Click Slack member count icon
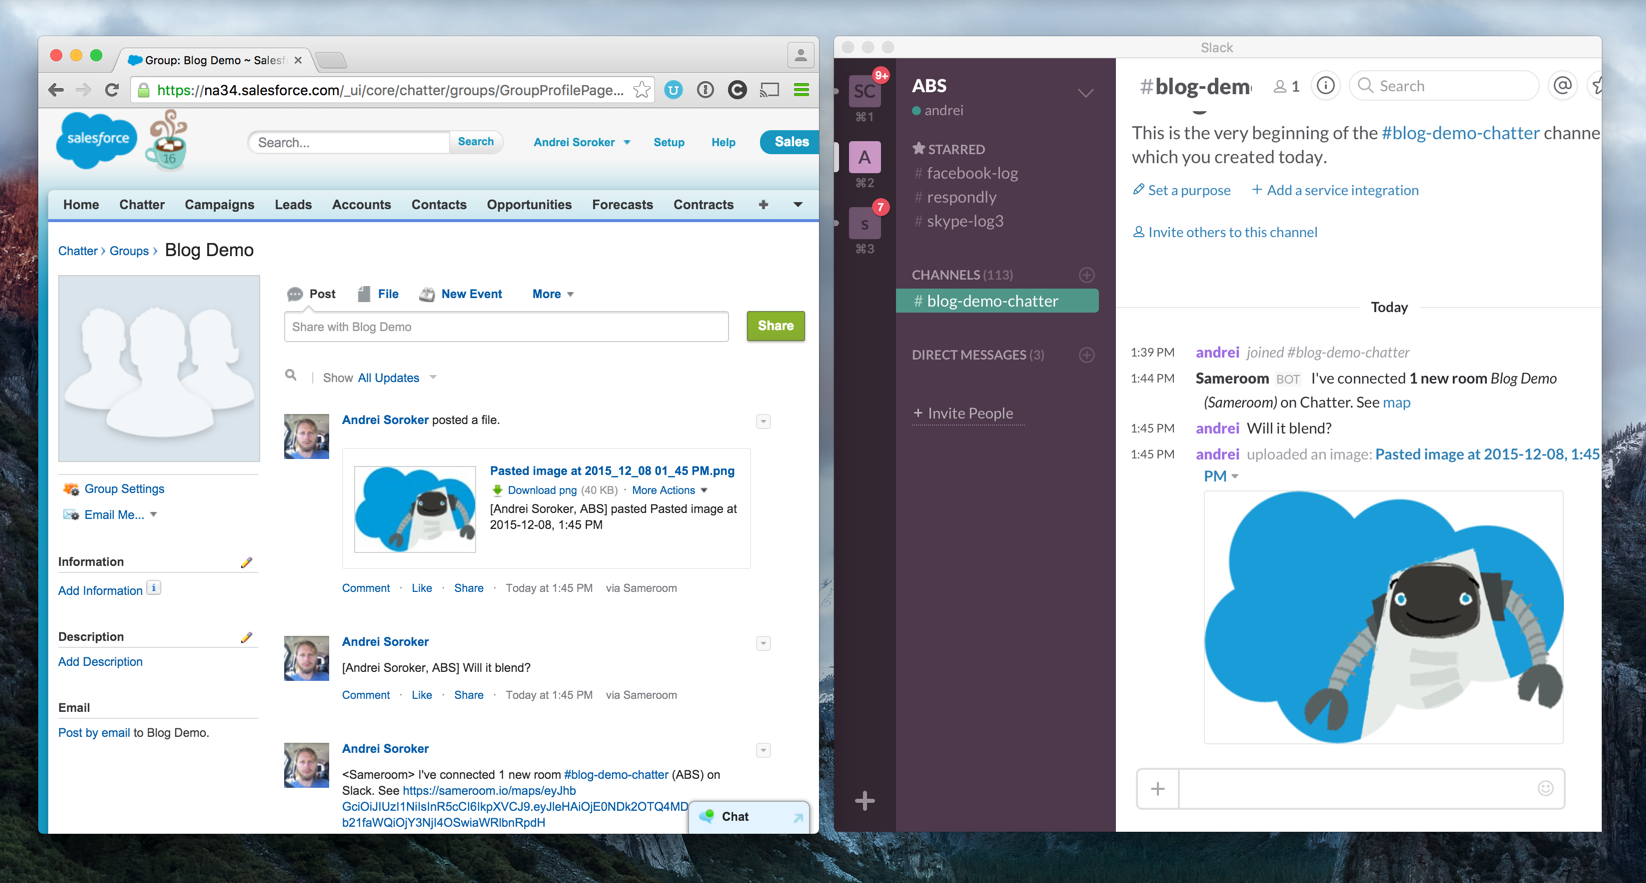The image size is (1646, 883). [1286, 87]
